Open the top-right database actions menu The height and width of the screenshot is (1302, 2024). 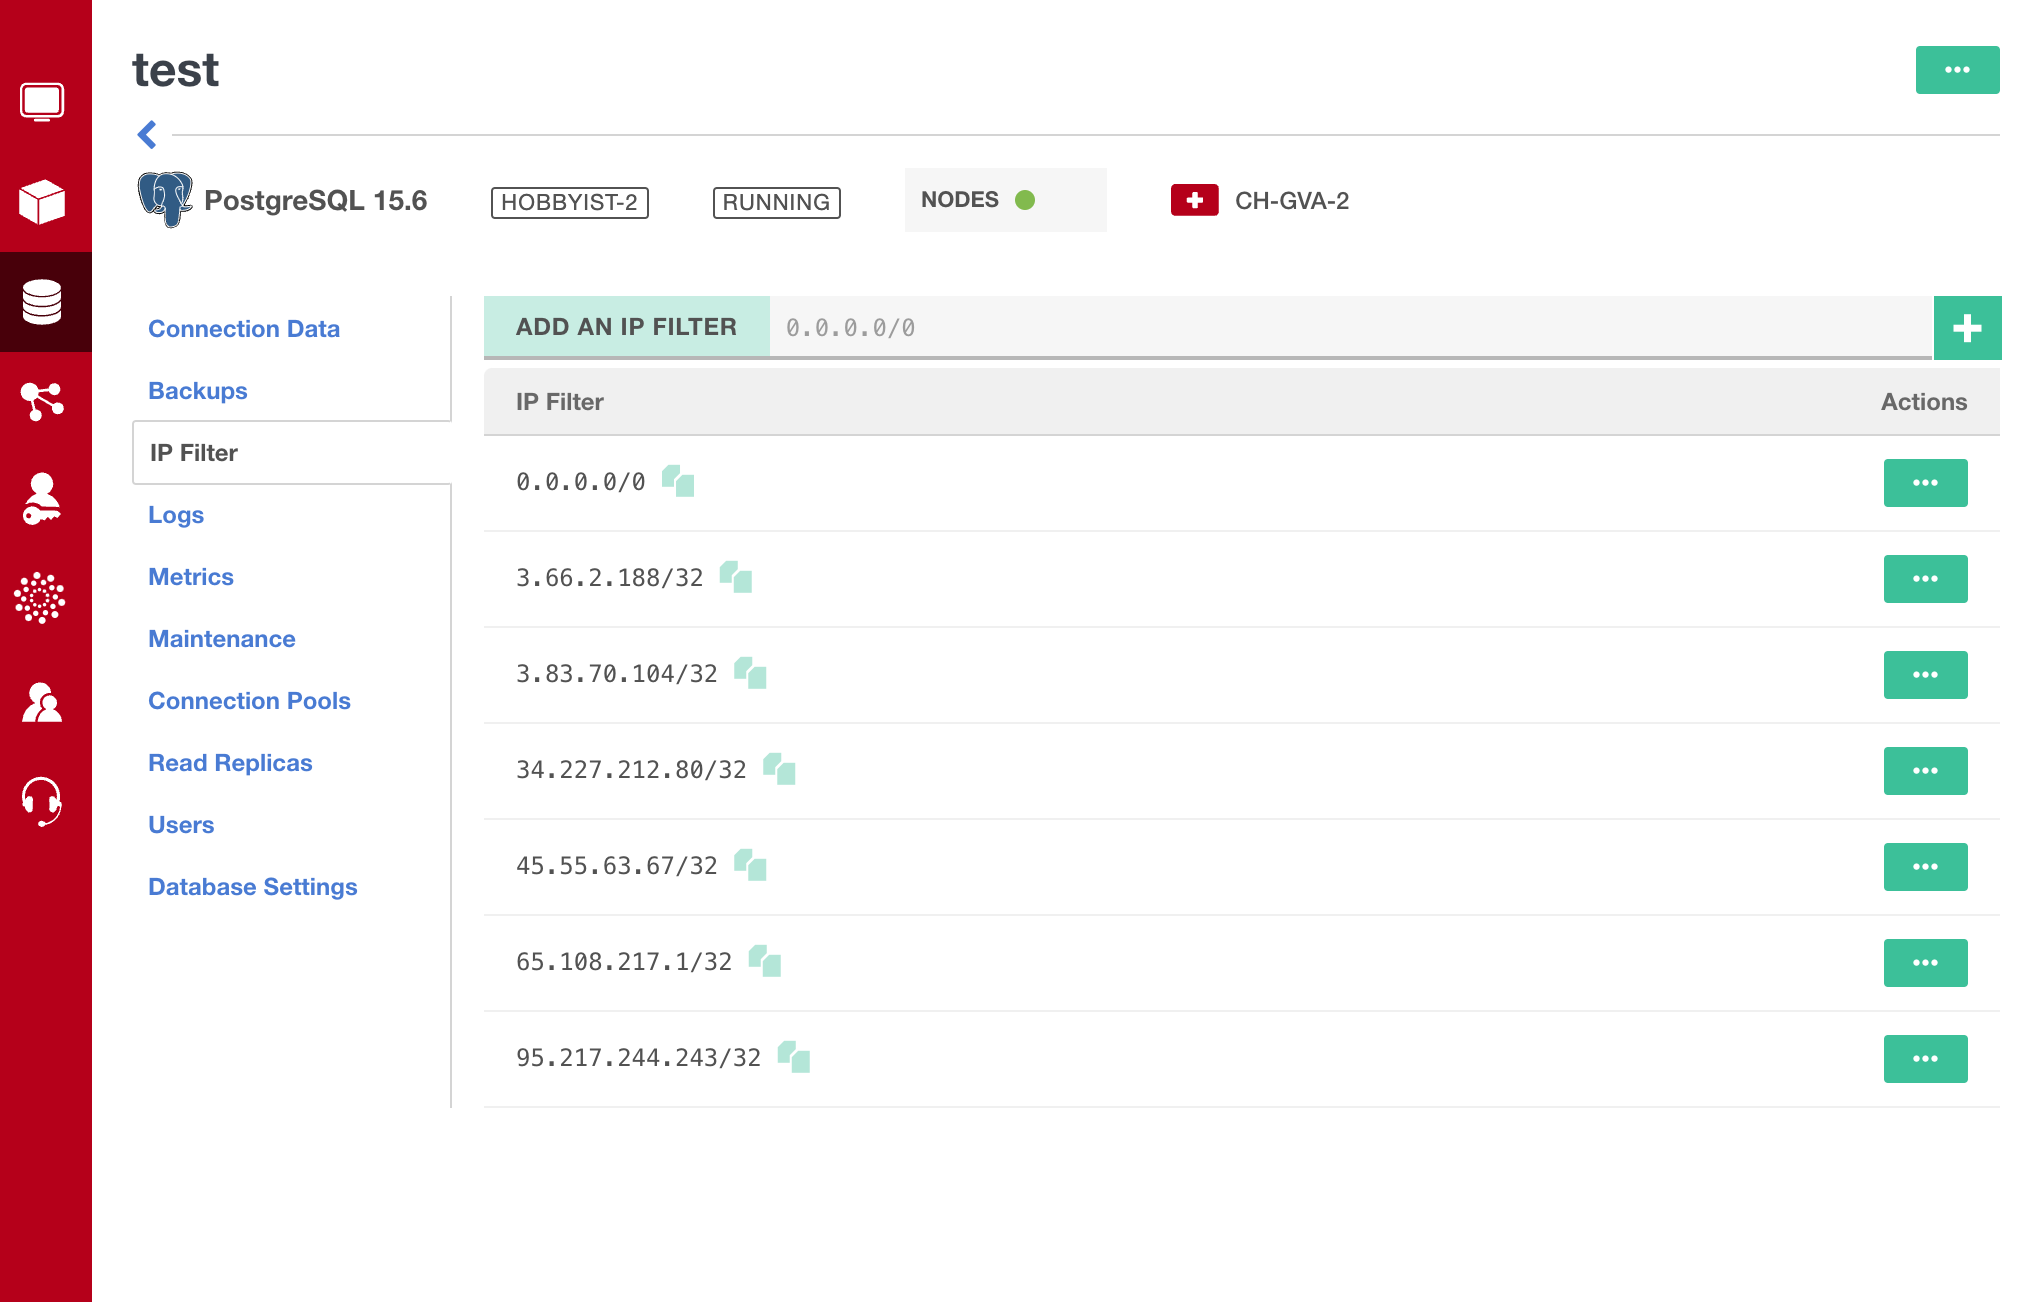1957,69
